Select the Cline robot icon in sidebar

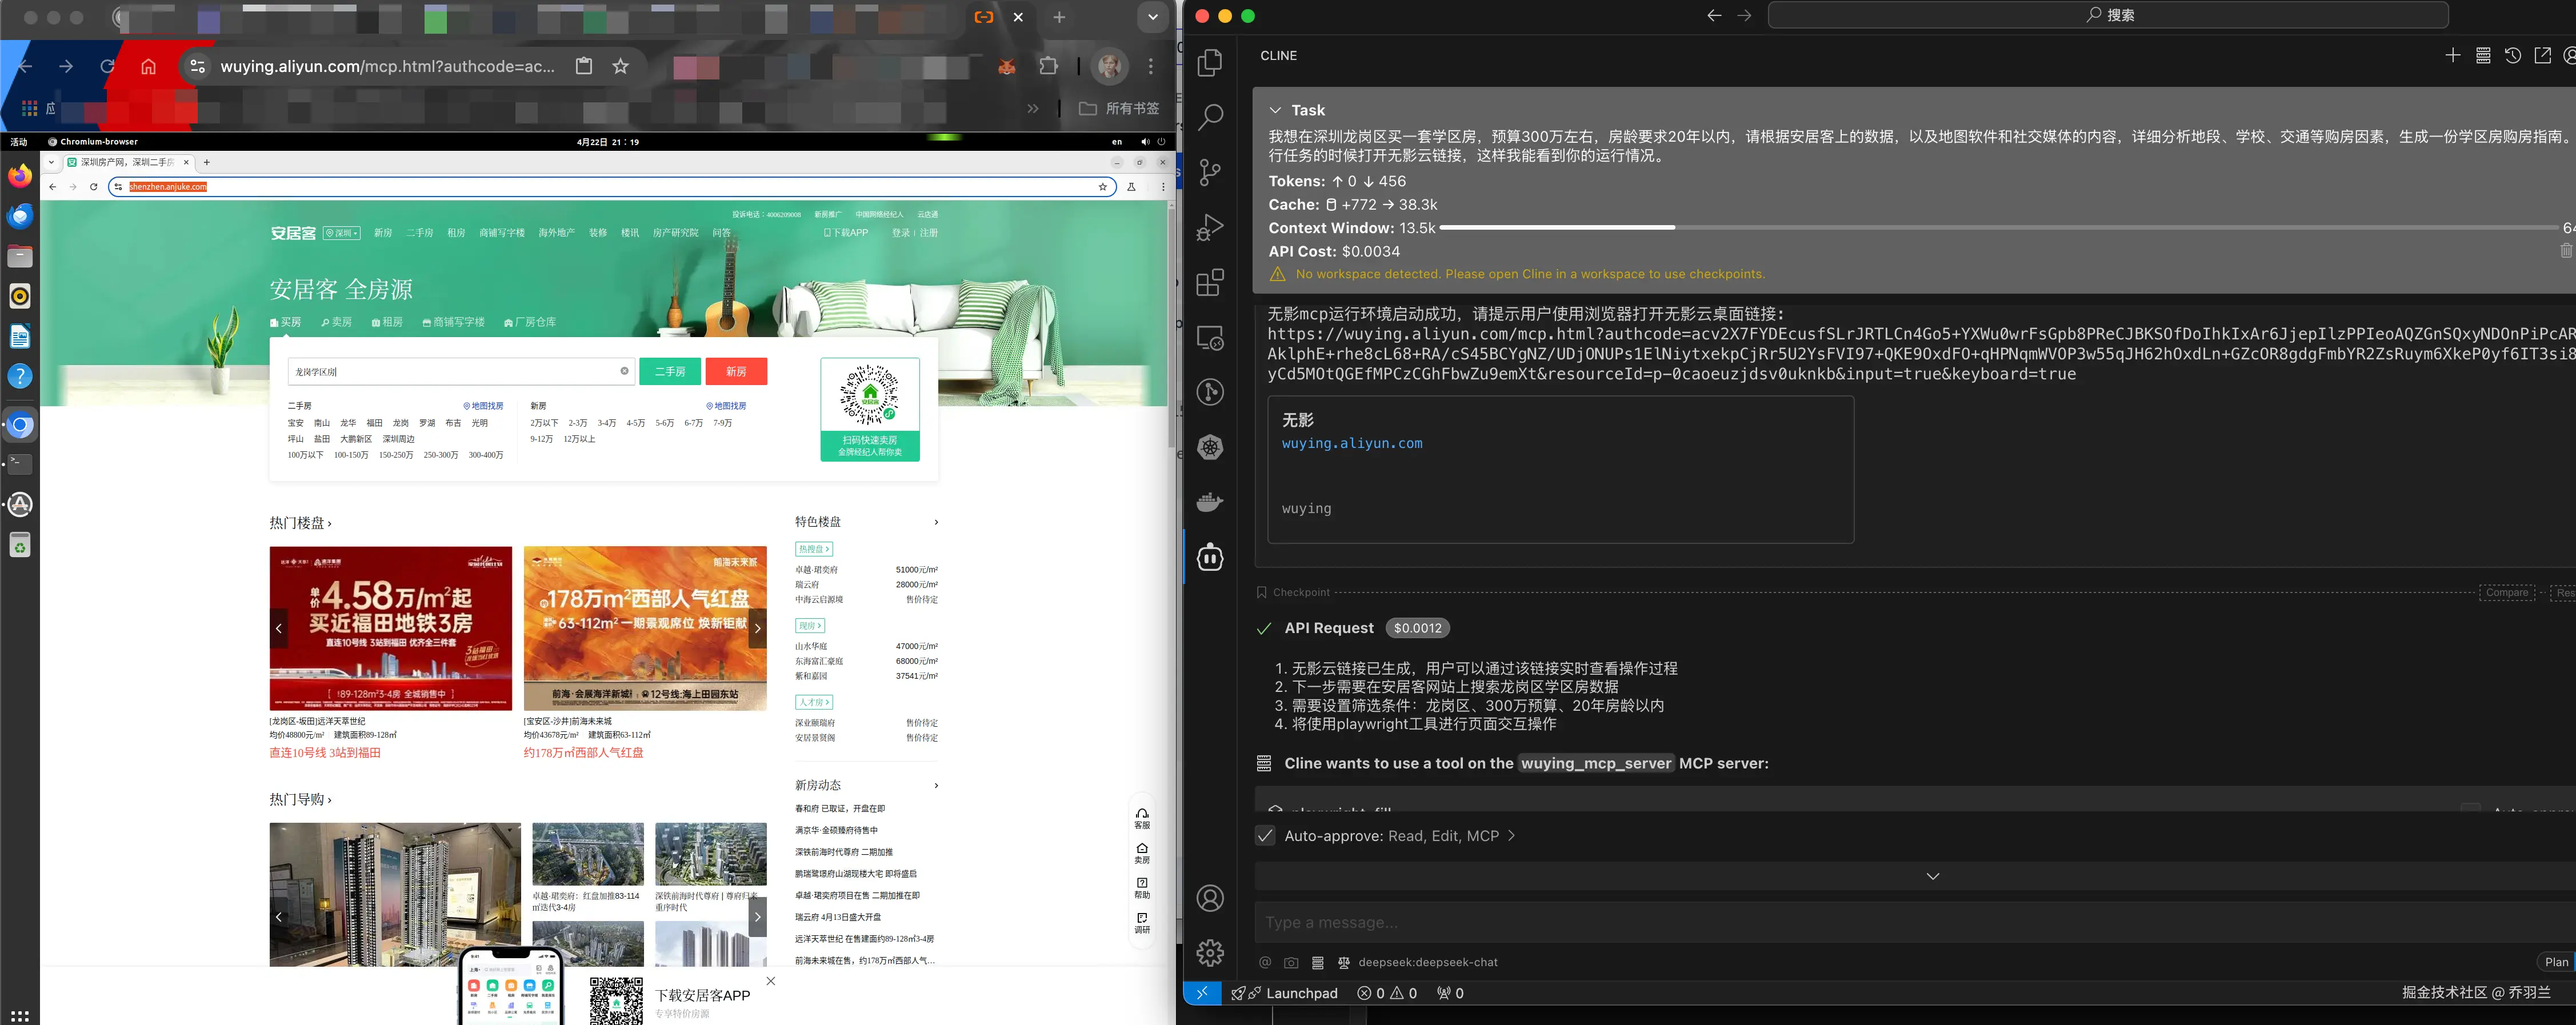tap(1210, 557)
